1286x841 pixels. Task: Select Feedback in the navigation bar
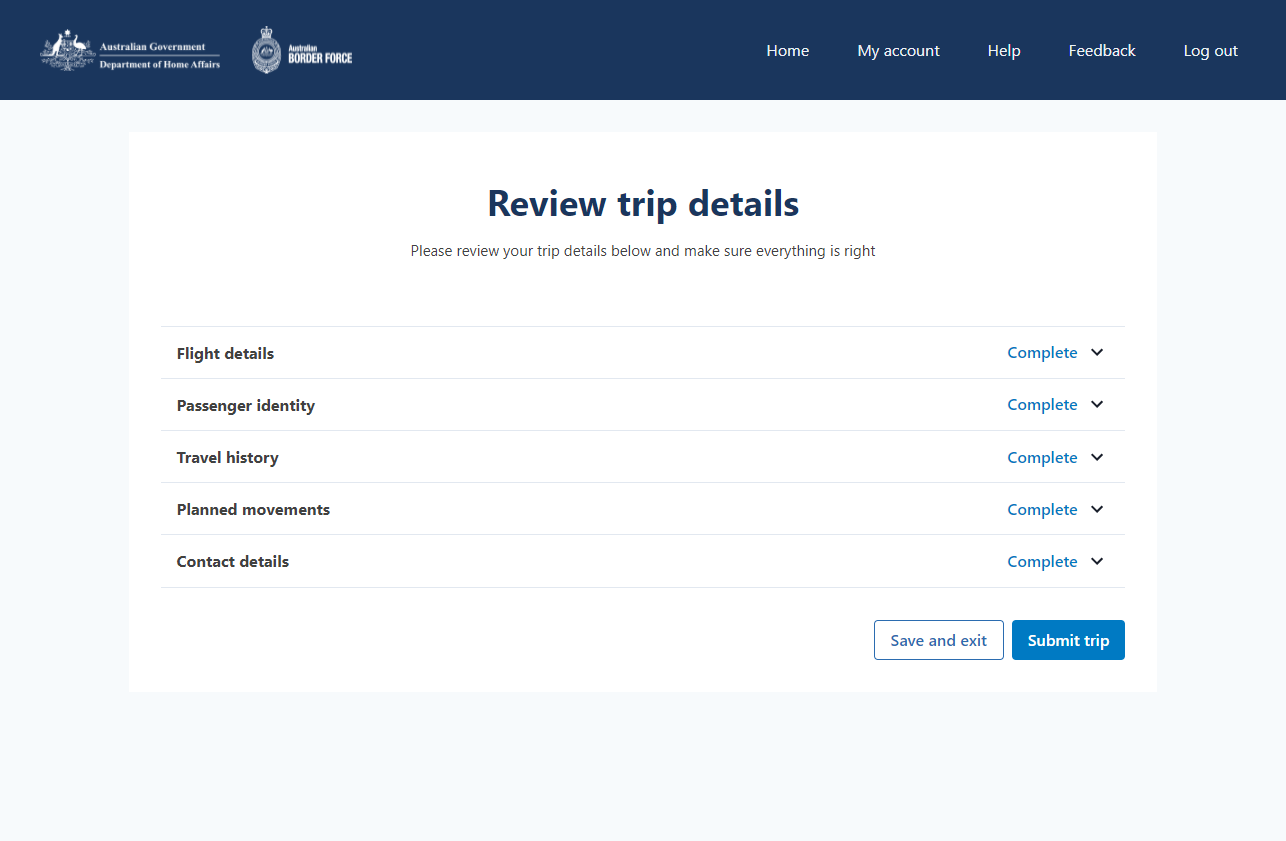(1101, 51)
